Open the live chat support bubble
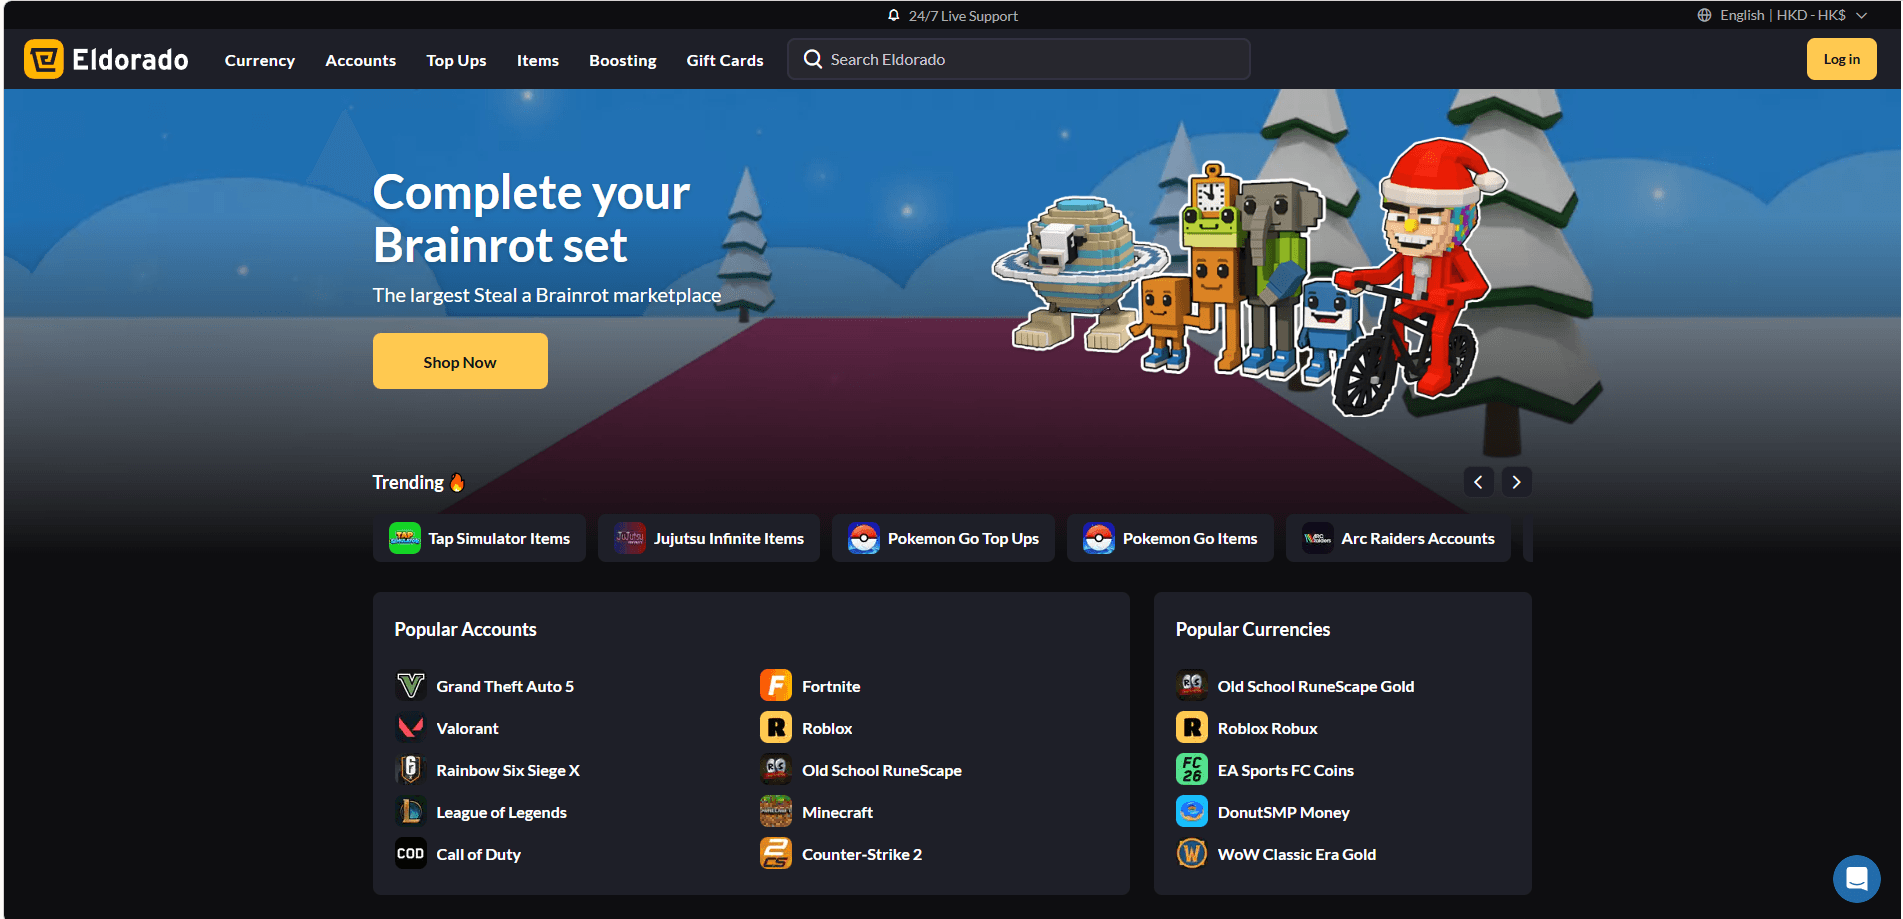The image size is (1903, 919). coord(1856,879)
